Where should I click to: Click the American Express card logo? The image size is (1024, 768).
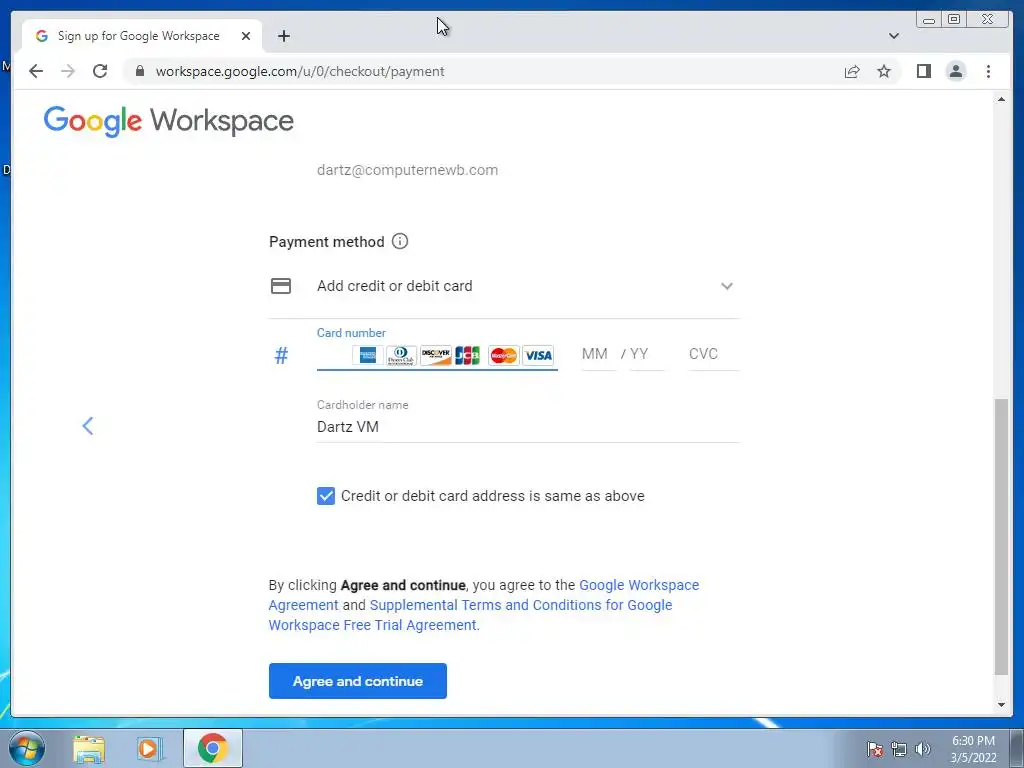pyautogui.click(x=368, y=355)
